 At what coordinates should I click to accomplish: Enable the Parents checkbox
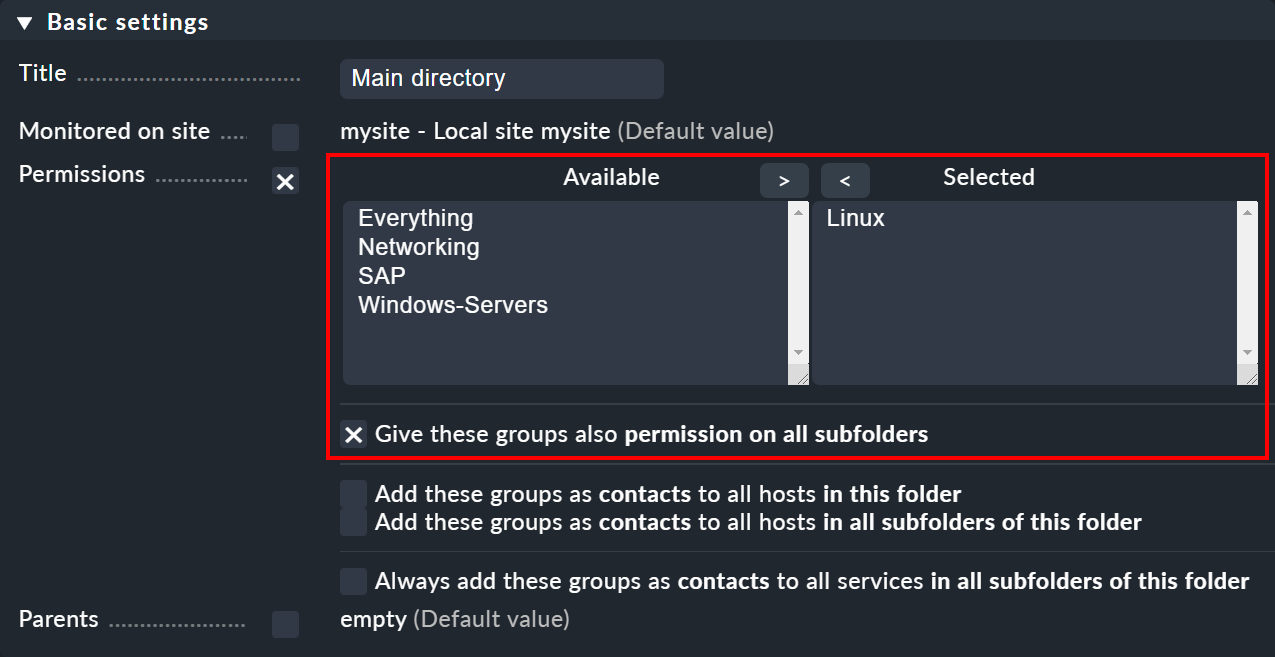(x=286, y=624)
